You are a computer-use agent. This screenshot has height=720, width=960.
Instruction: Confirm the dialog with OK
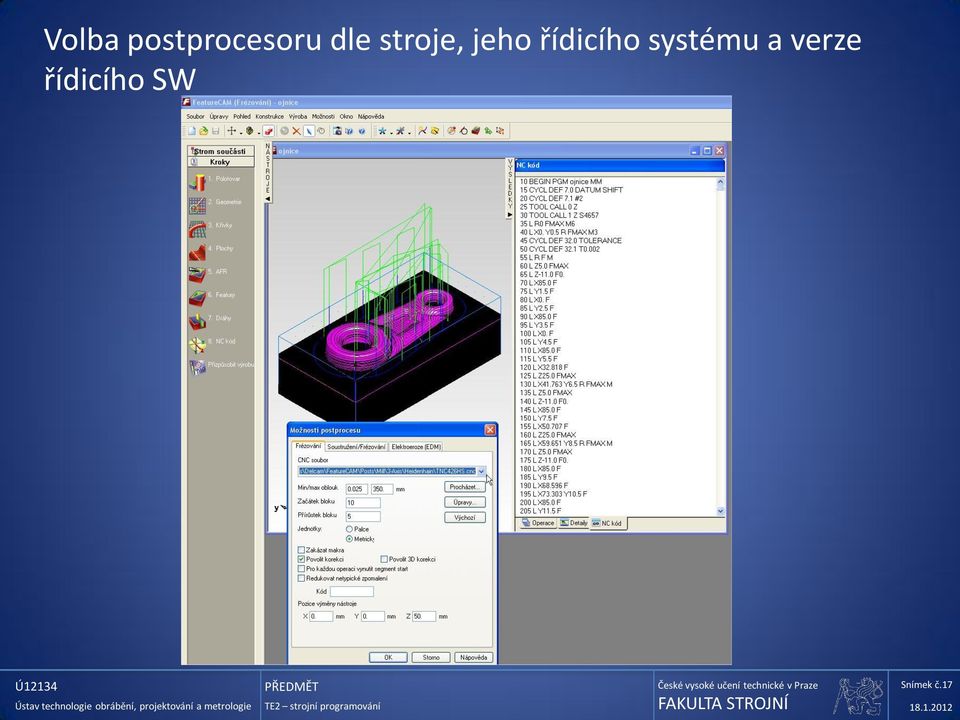388,658
